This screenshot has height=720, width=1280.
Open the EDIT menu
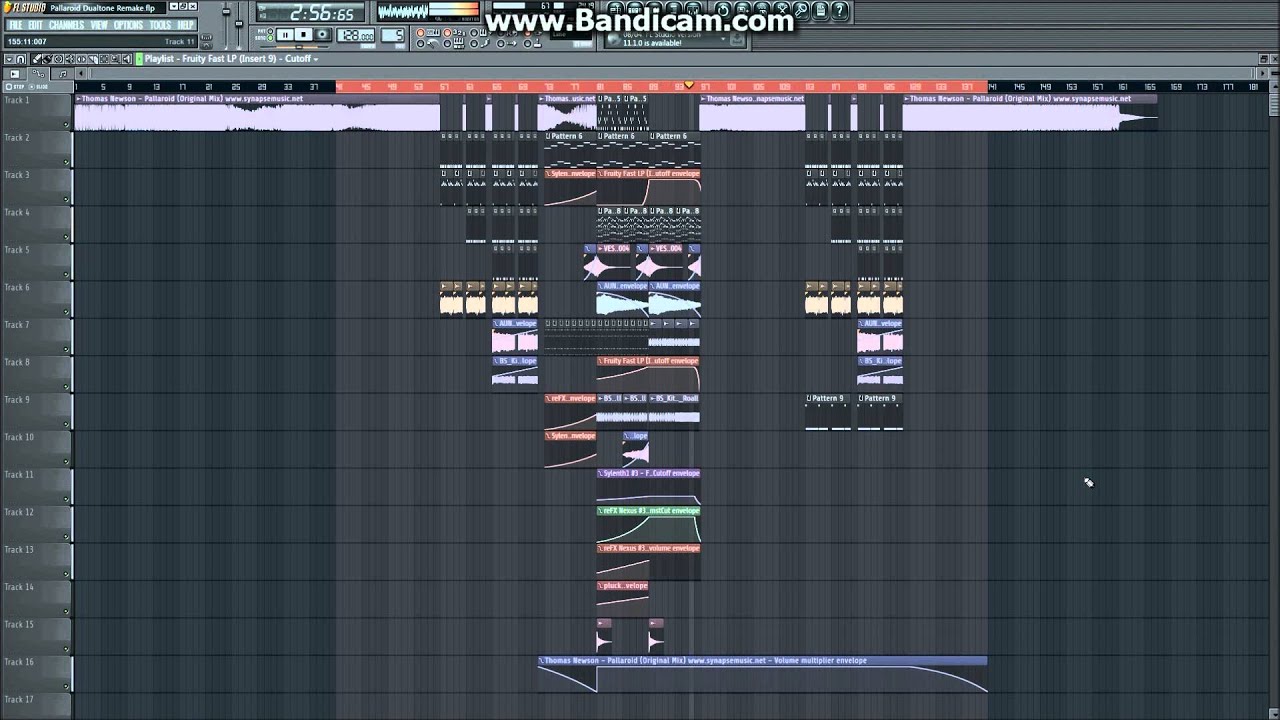click(x=35, y=25)
